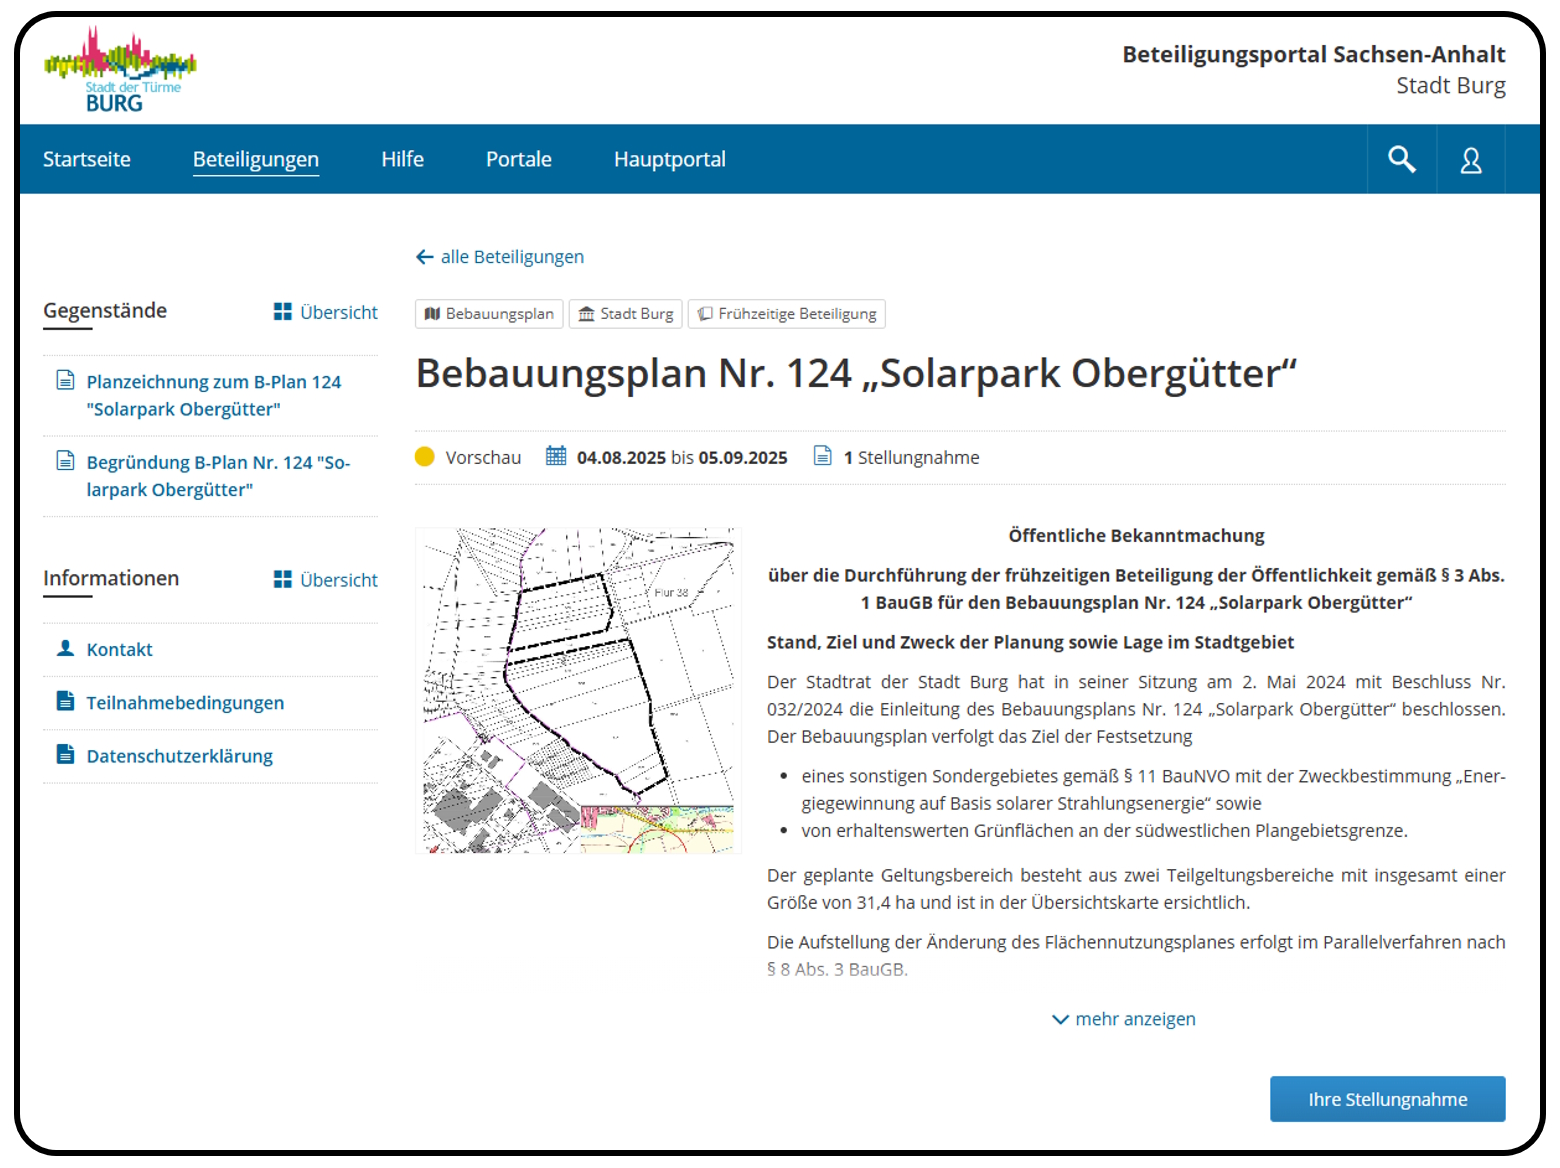Click the person icon beside Kontakt

click(x=65, y=648)
